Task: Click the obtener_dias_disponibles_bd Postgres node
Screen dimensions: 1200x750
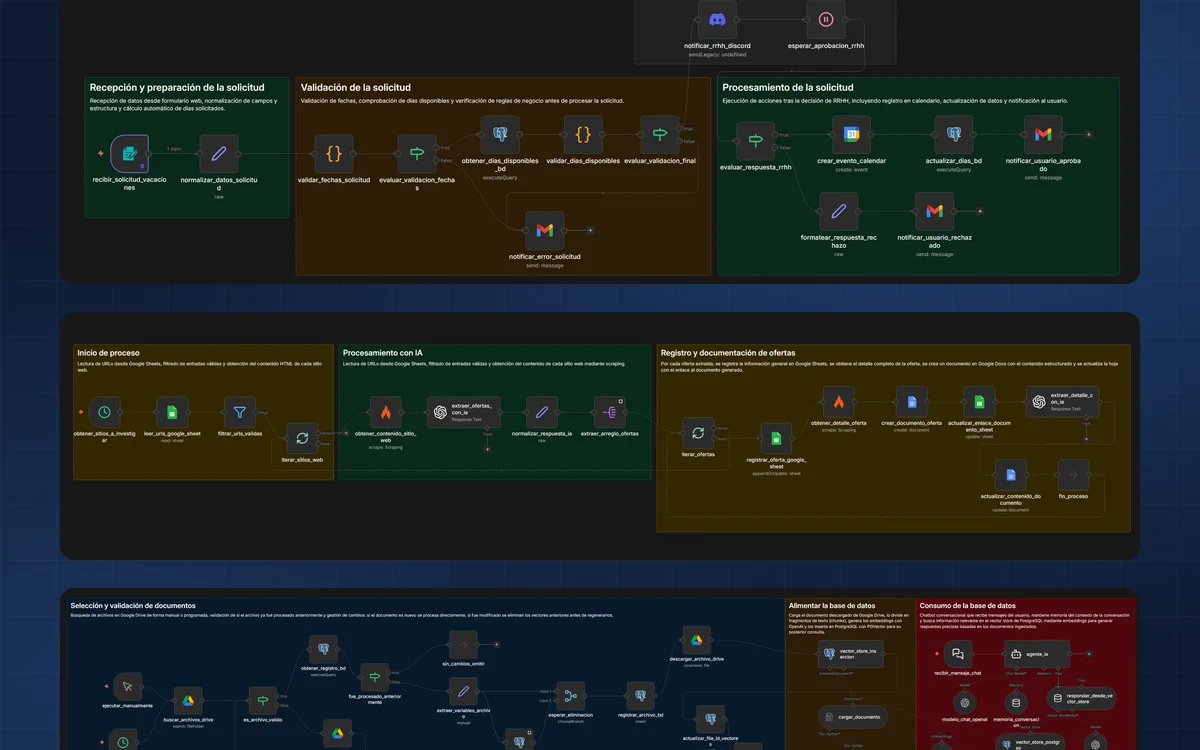Action: click(500, 134)
